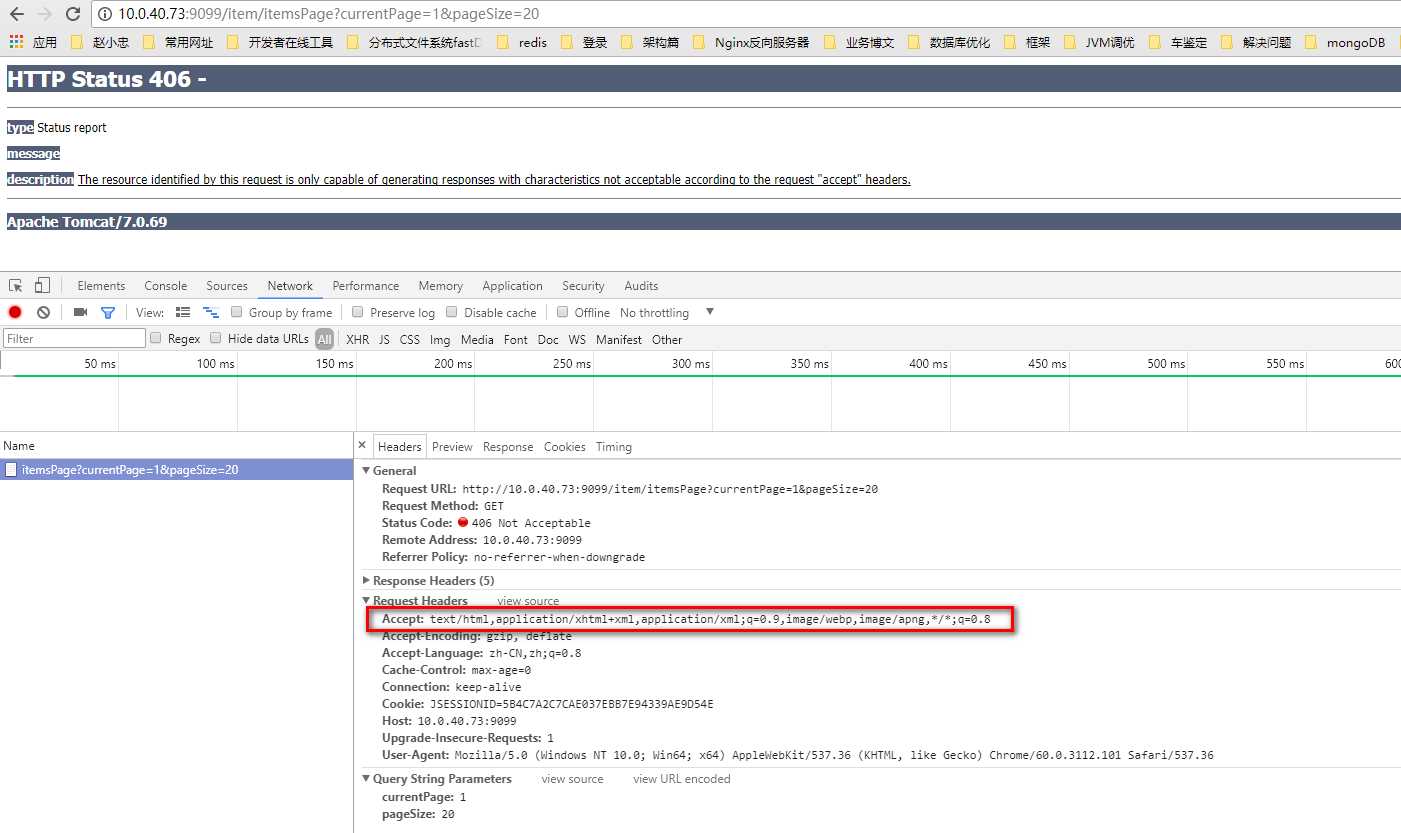Open the Application panel tab

pyautogui.click(x=512, y=285)
